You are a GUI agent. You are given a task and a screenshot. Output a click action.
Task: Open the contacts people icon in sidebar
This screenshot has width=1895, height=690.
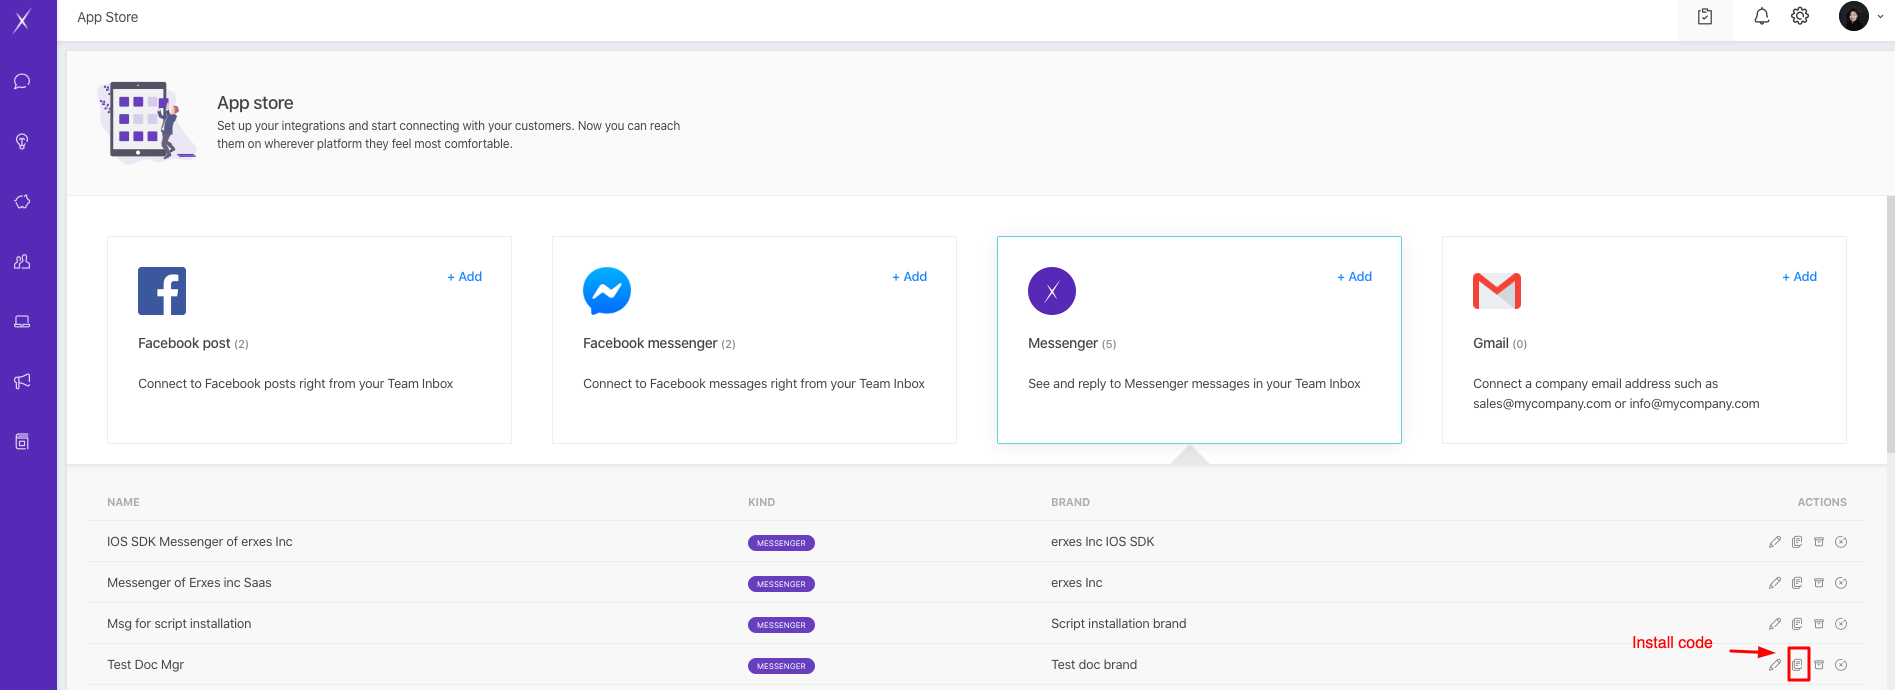[22, 262]
